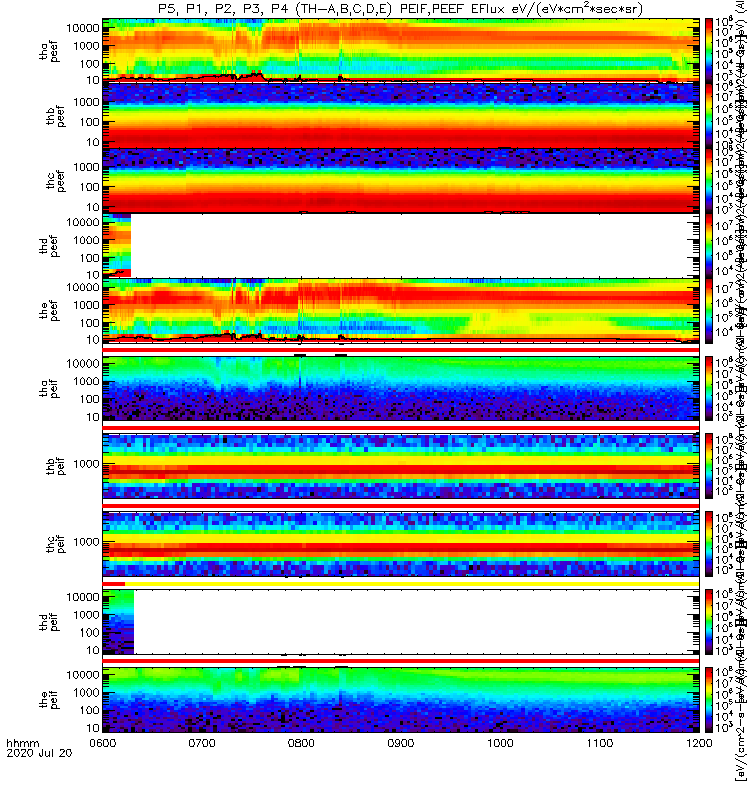750x800 pixels.
Task: Click inside the the peif spectrogram panel
Action: coord(401,699)
